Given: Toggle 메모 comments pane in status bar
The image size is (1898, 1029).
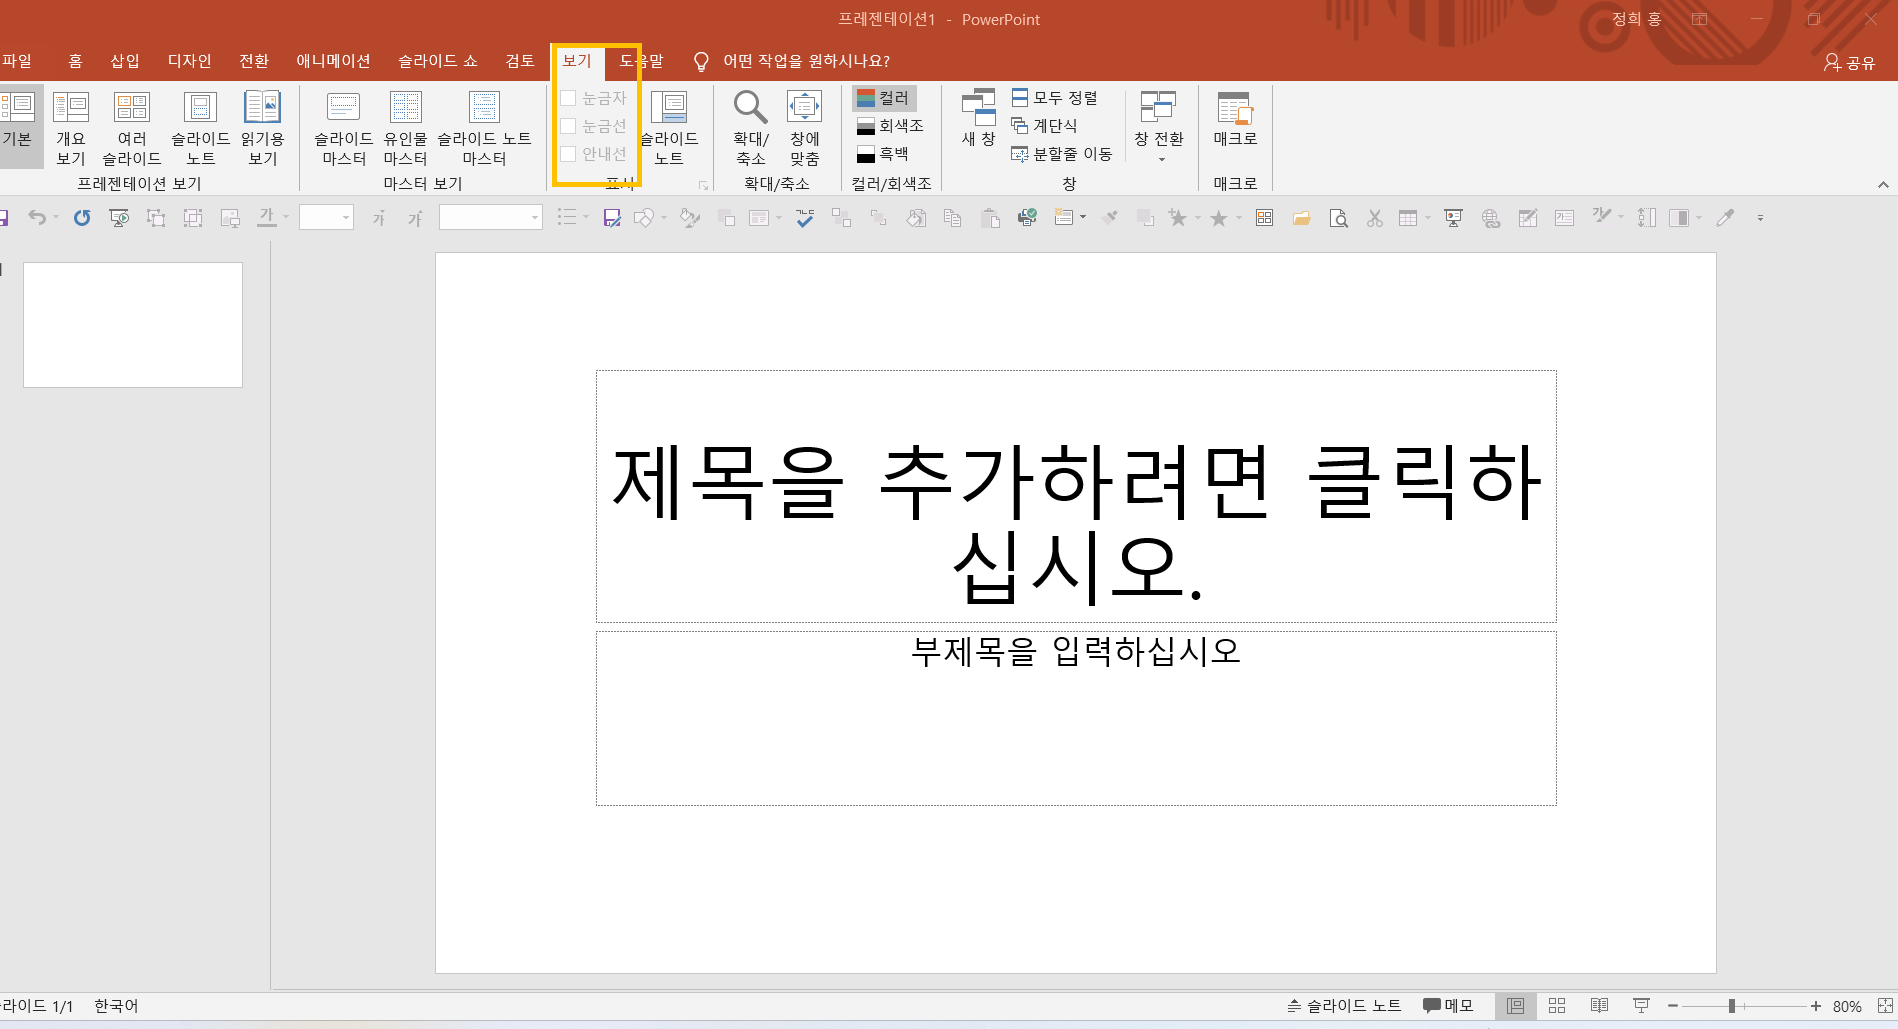Looking at the screenshot, I should coord(1448,1006).
